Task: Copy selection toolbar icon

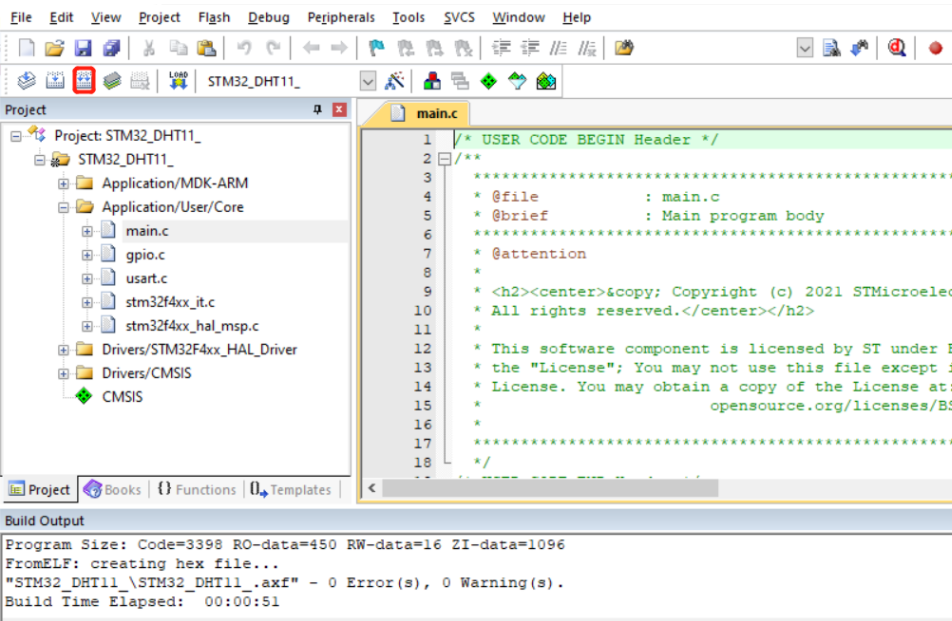Action: [178, 48]
